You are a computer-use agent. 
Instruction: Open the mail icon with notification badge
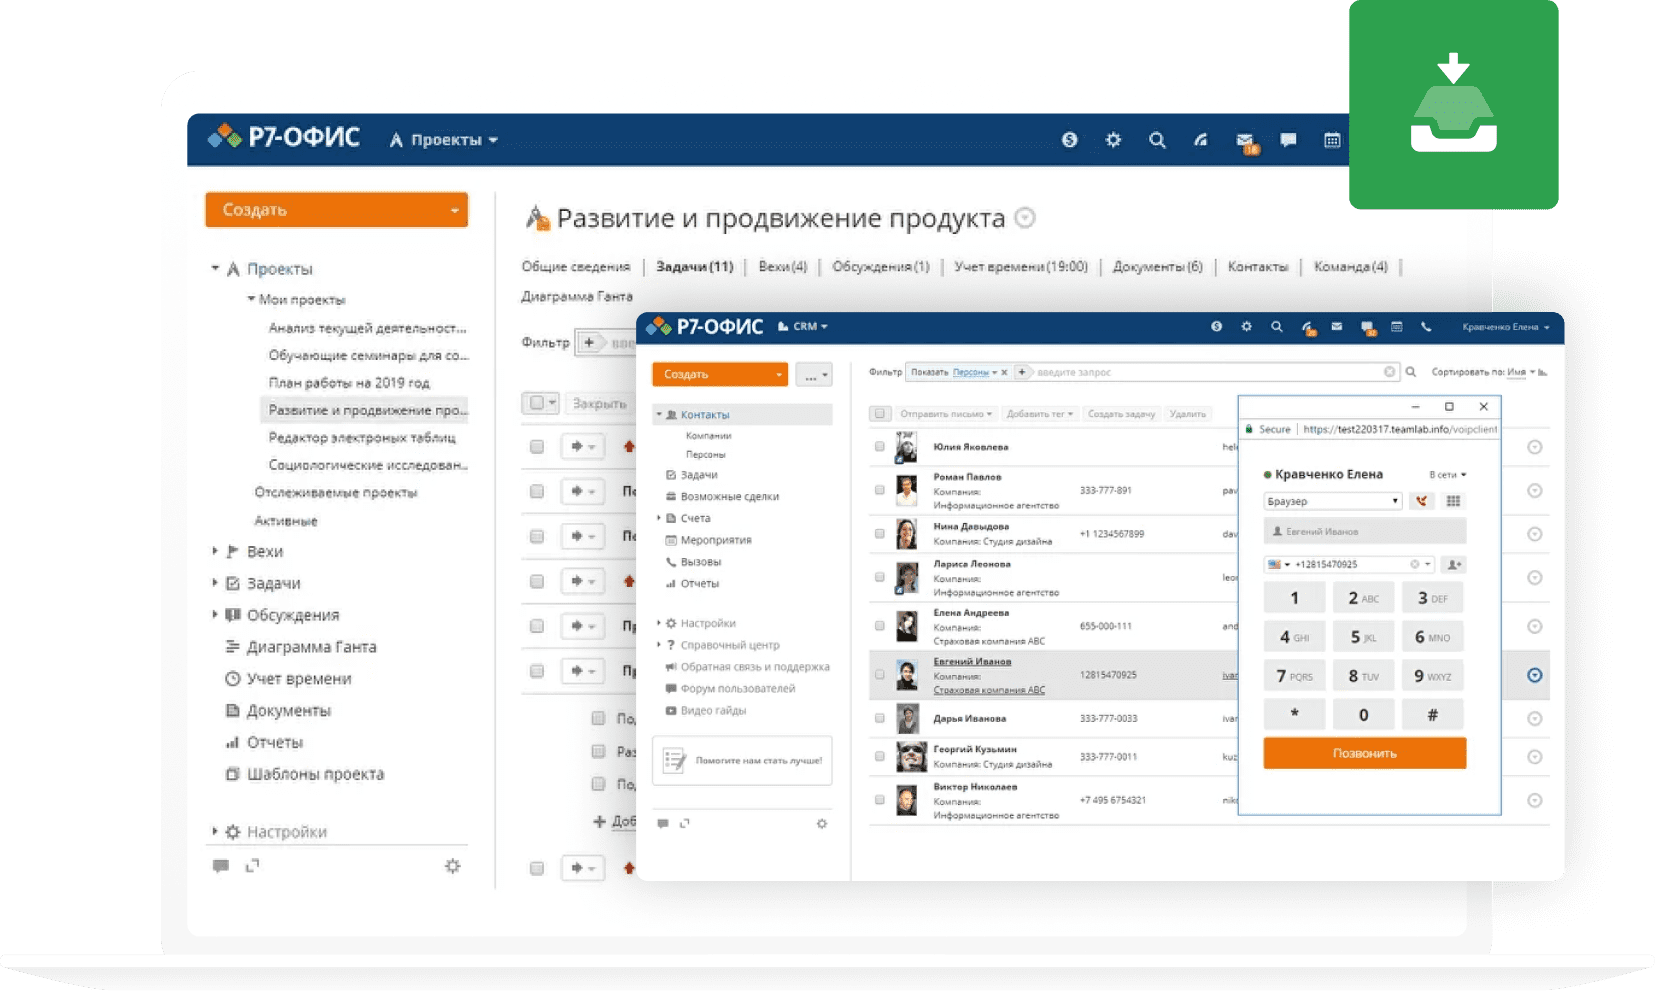point(1245,141)
